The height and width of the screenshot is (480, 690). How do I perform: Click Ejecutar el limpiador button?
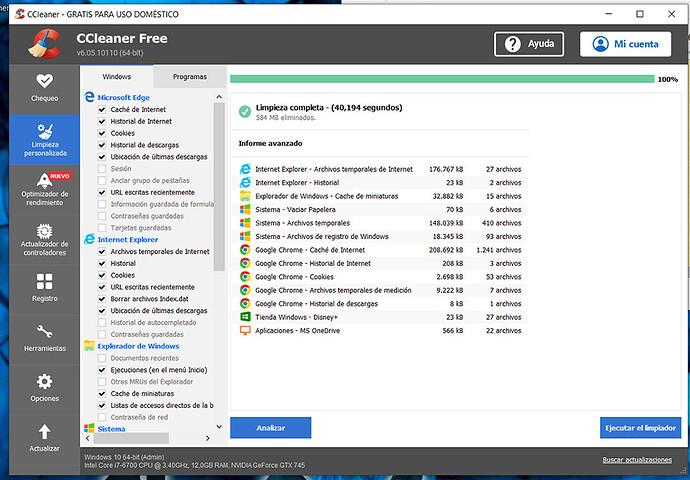(x=640, y=428)
